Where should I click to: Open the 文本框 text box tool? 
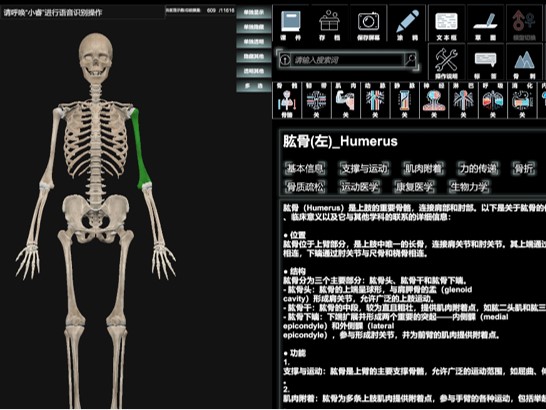click(x=446, y=24)
